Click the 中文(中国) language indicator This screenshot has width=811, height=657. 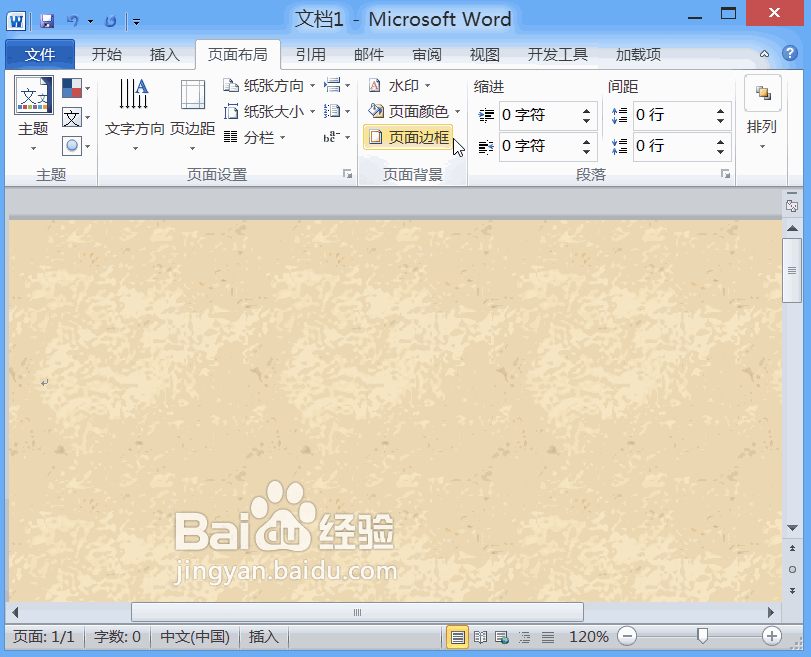tap(194, 637)
